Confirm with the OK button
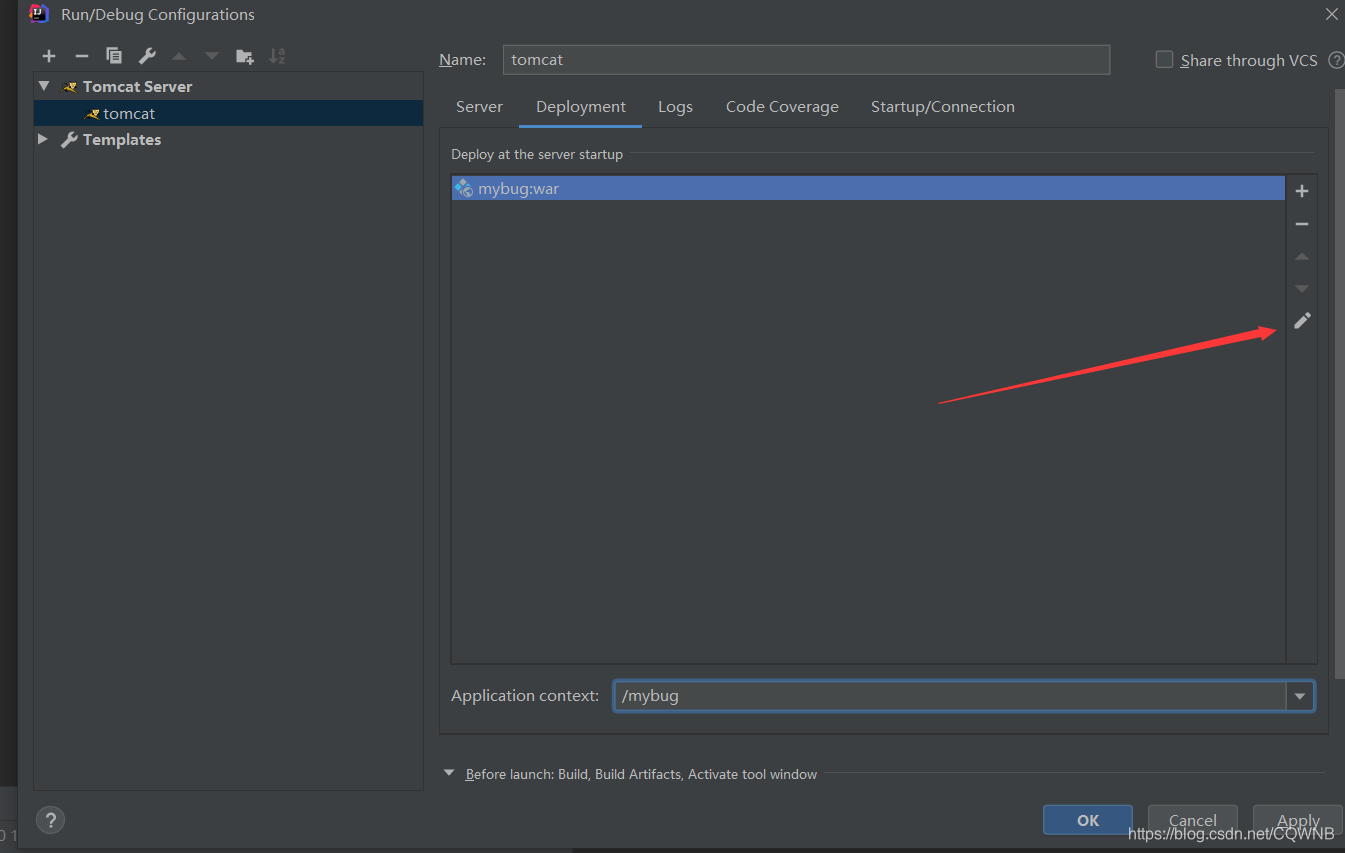The width and height of the screenshot is (1345, 853). [1088, 820]
